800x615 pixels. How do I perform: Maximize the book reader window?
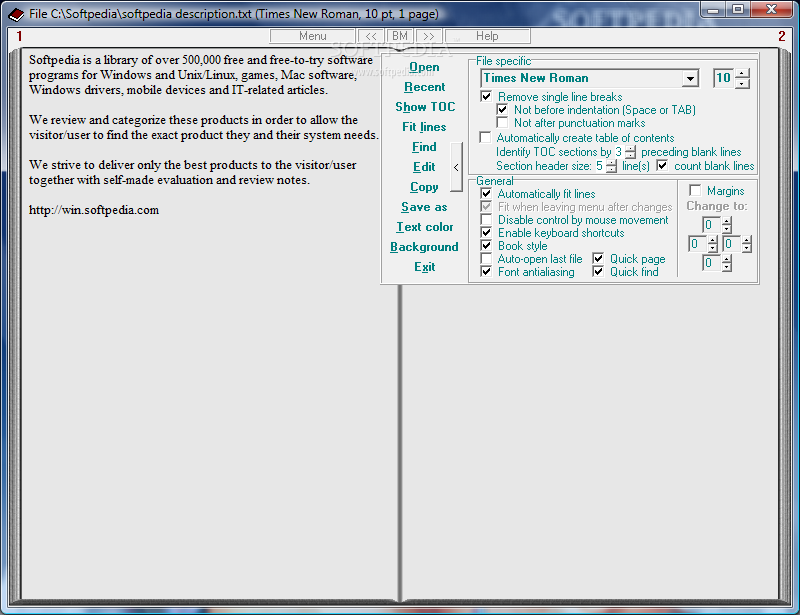(x=738, y=10)
